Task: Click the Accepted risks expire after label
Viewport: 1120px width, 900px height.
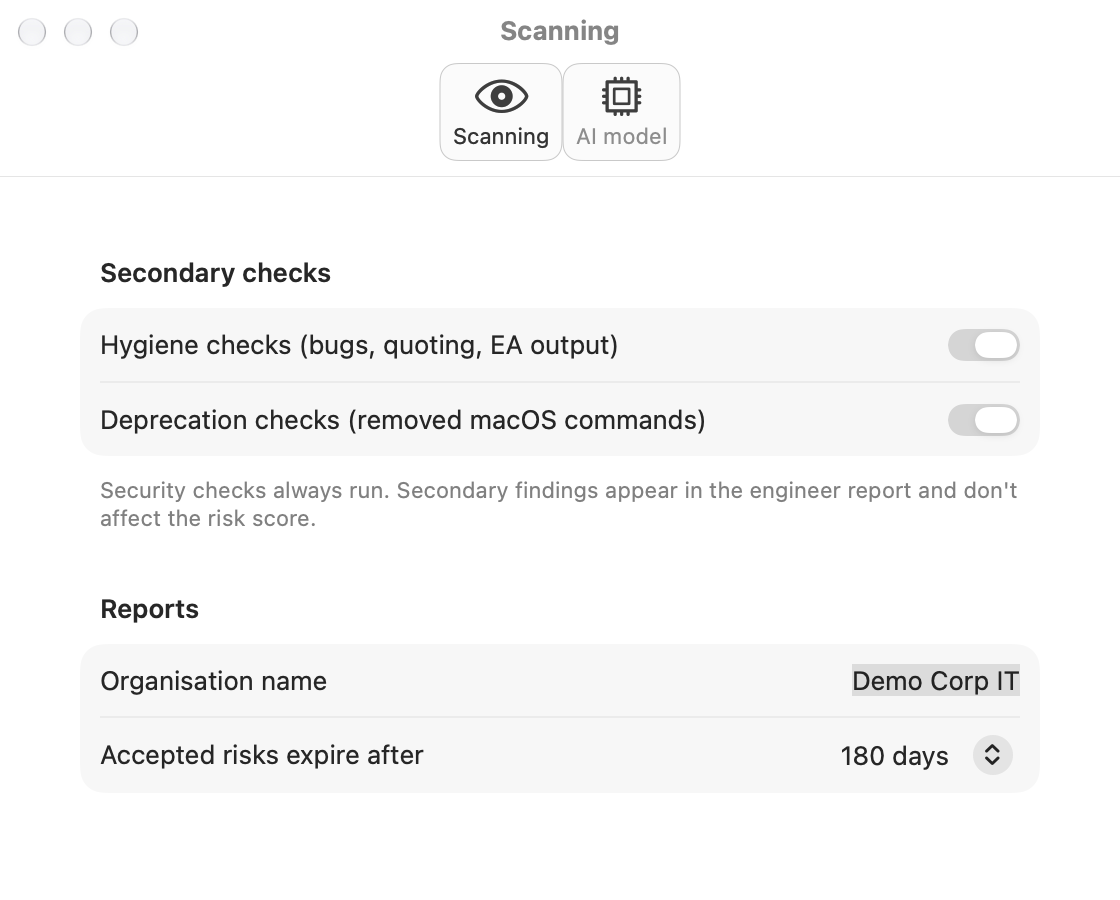Action: tap(261, 755)
